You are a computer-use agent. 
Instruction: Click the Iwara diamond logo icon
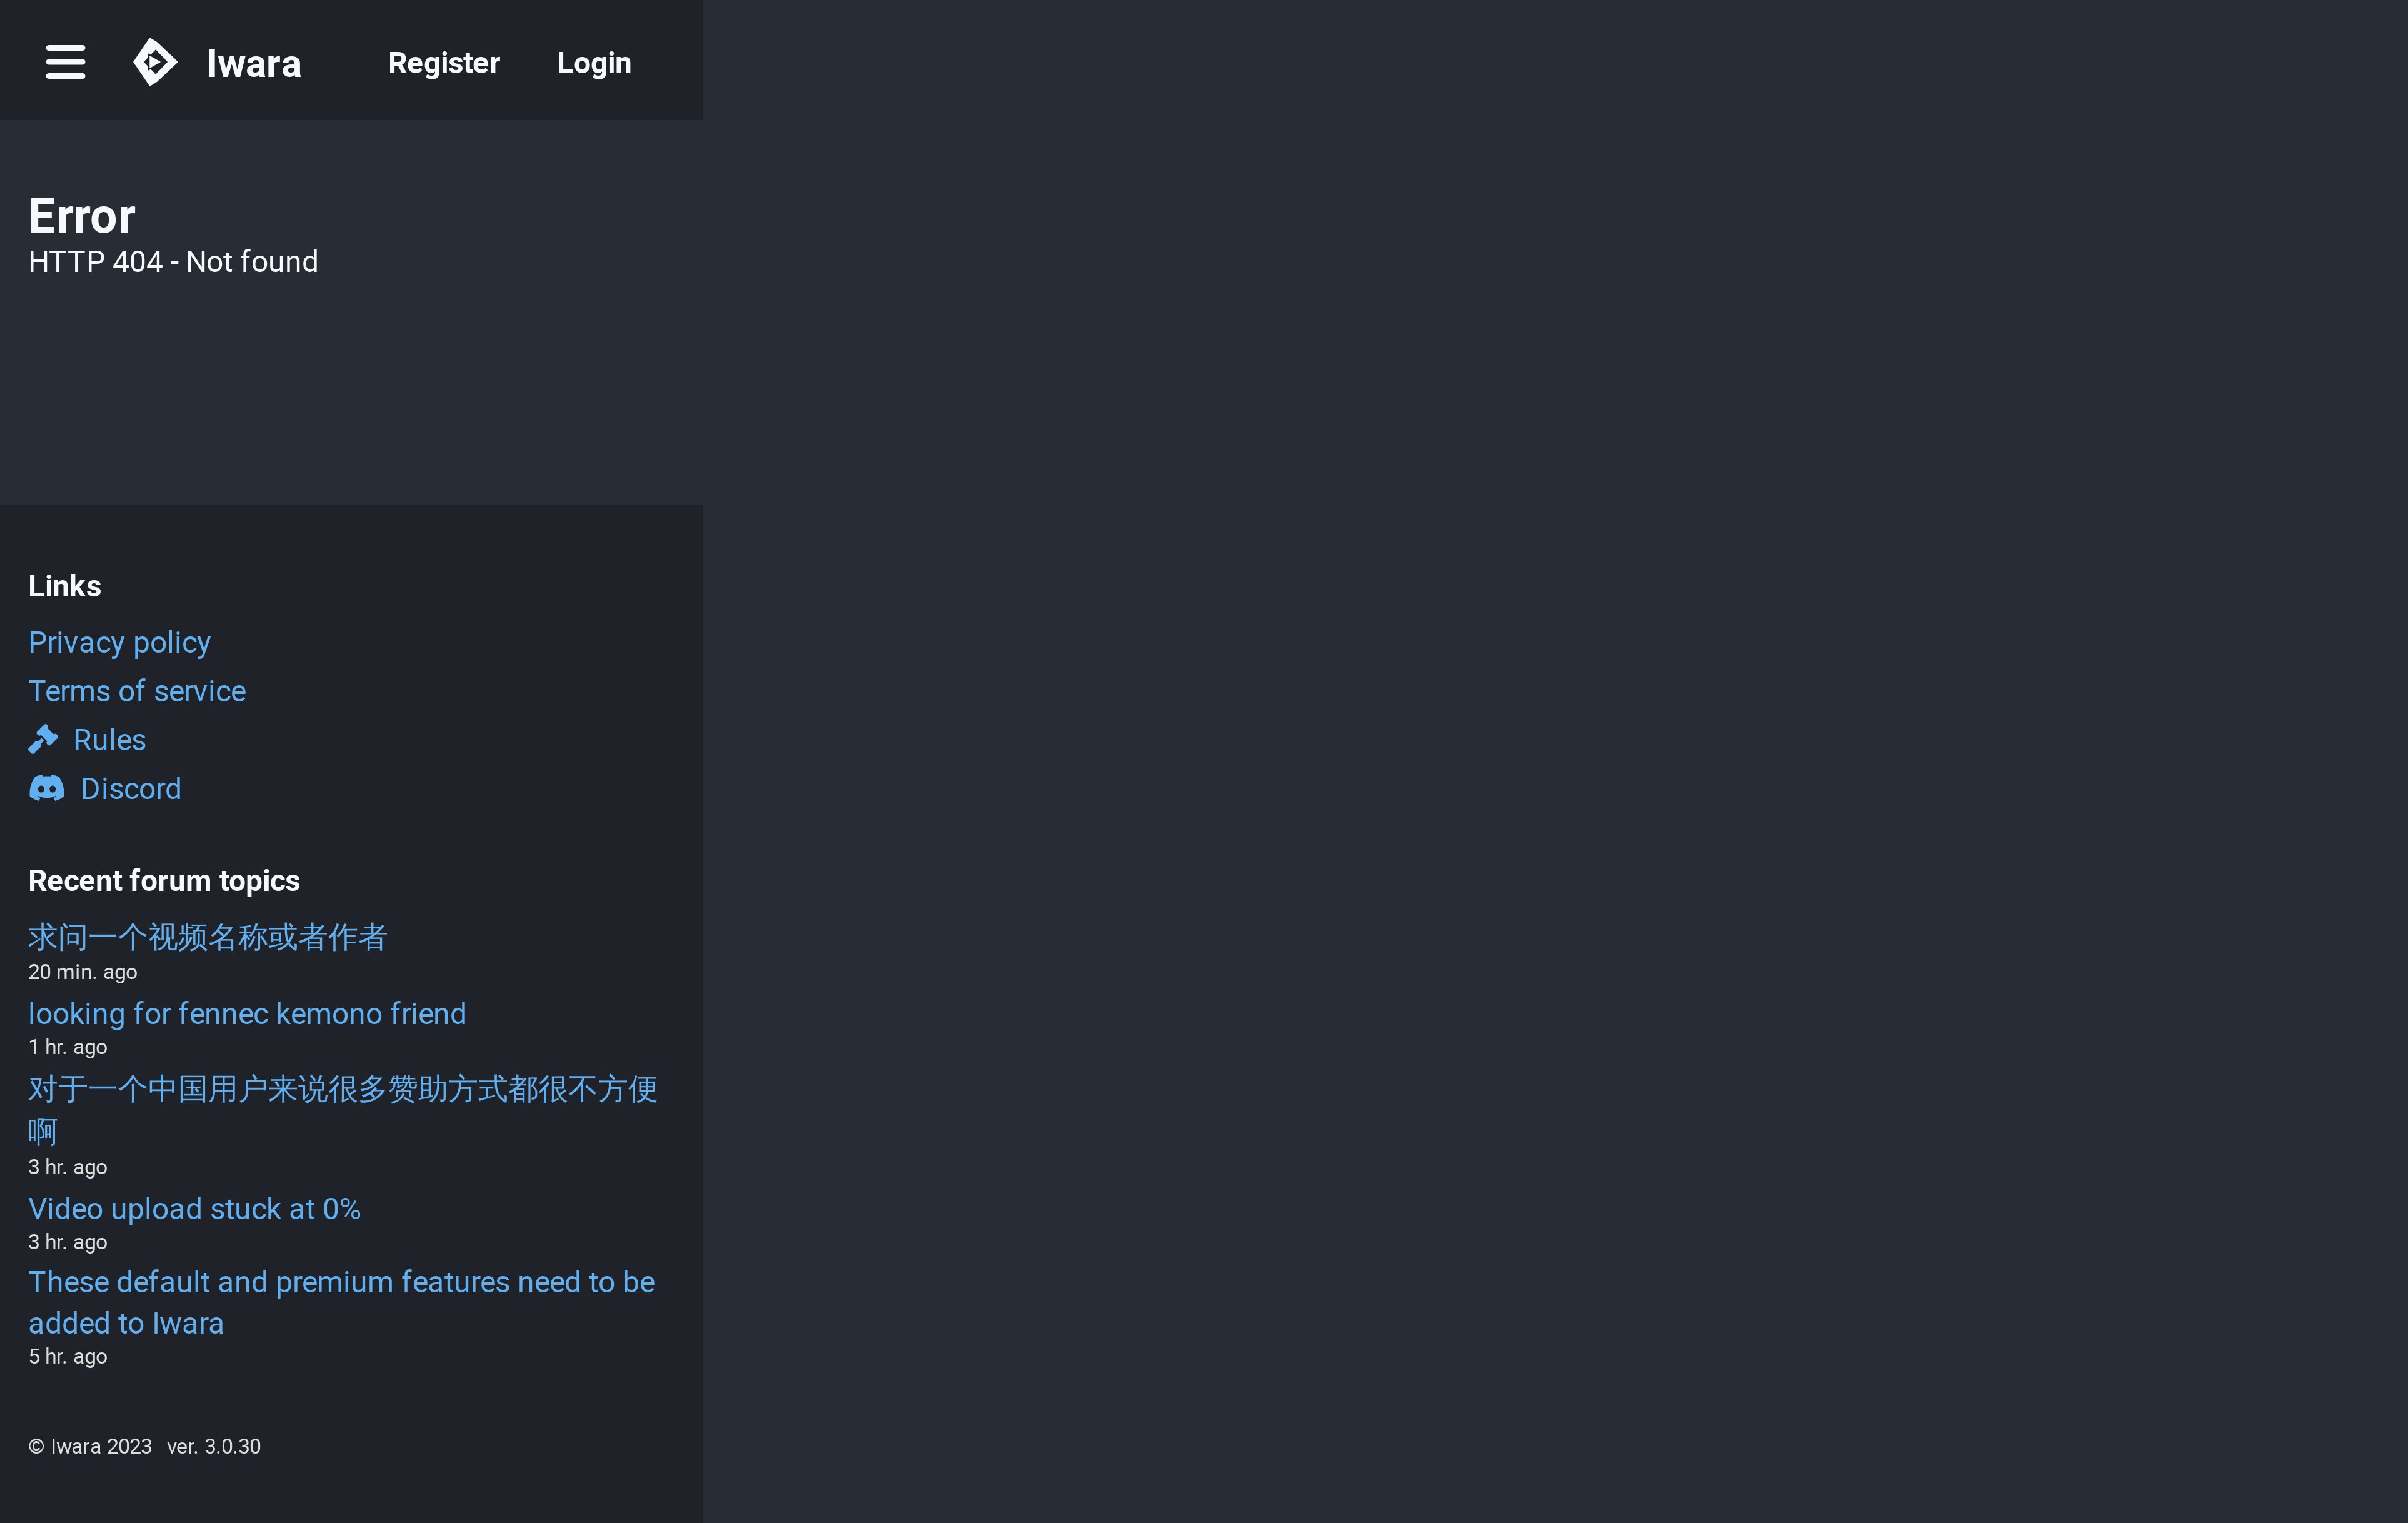(x=155, y=62)
